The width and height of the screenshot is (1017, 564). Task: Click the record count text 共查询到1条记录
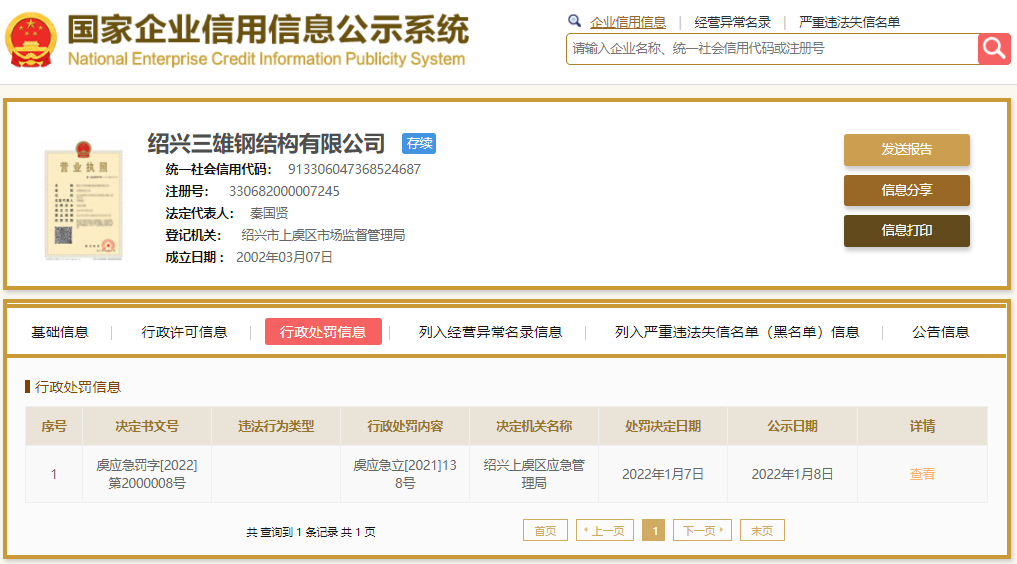click(292, 532)
